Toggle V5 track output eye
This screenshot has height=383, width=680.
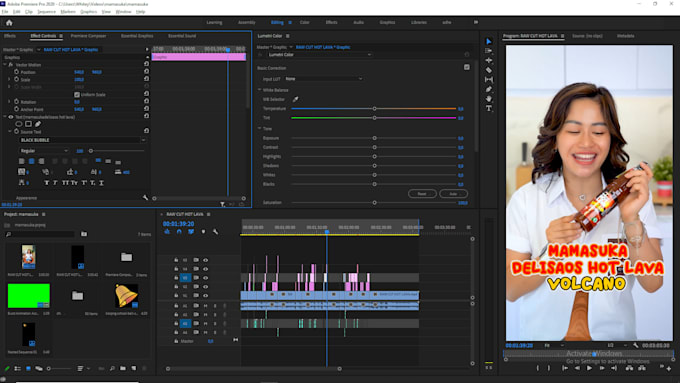point(206,260)
